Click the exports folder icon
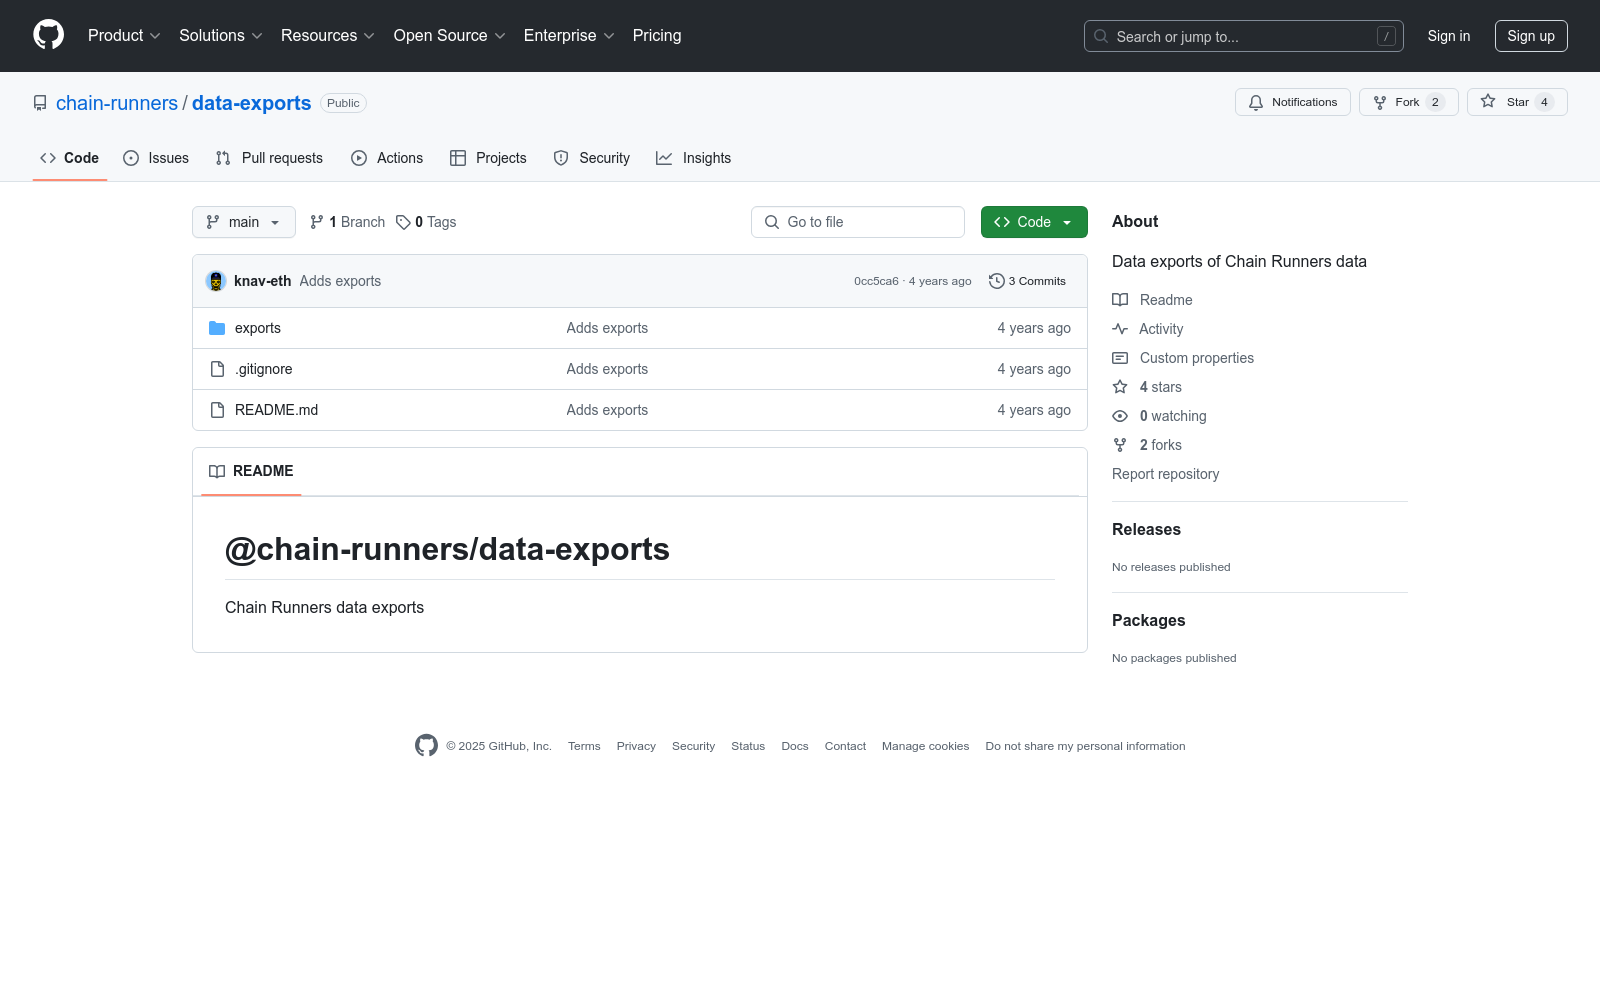Viewport: 1600px width, 1000px height. pyautogui.click(x=217, y=328)
